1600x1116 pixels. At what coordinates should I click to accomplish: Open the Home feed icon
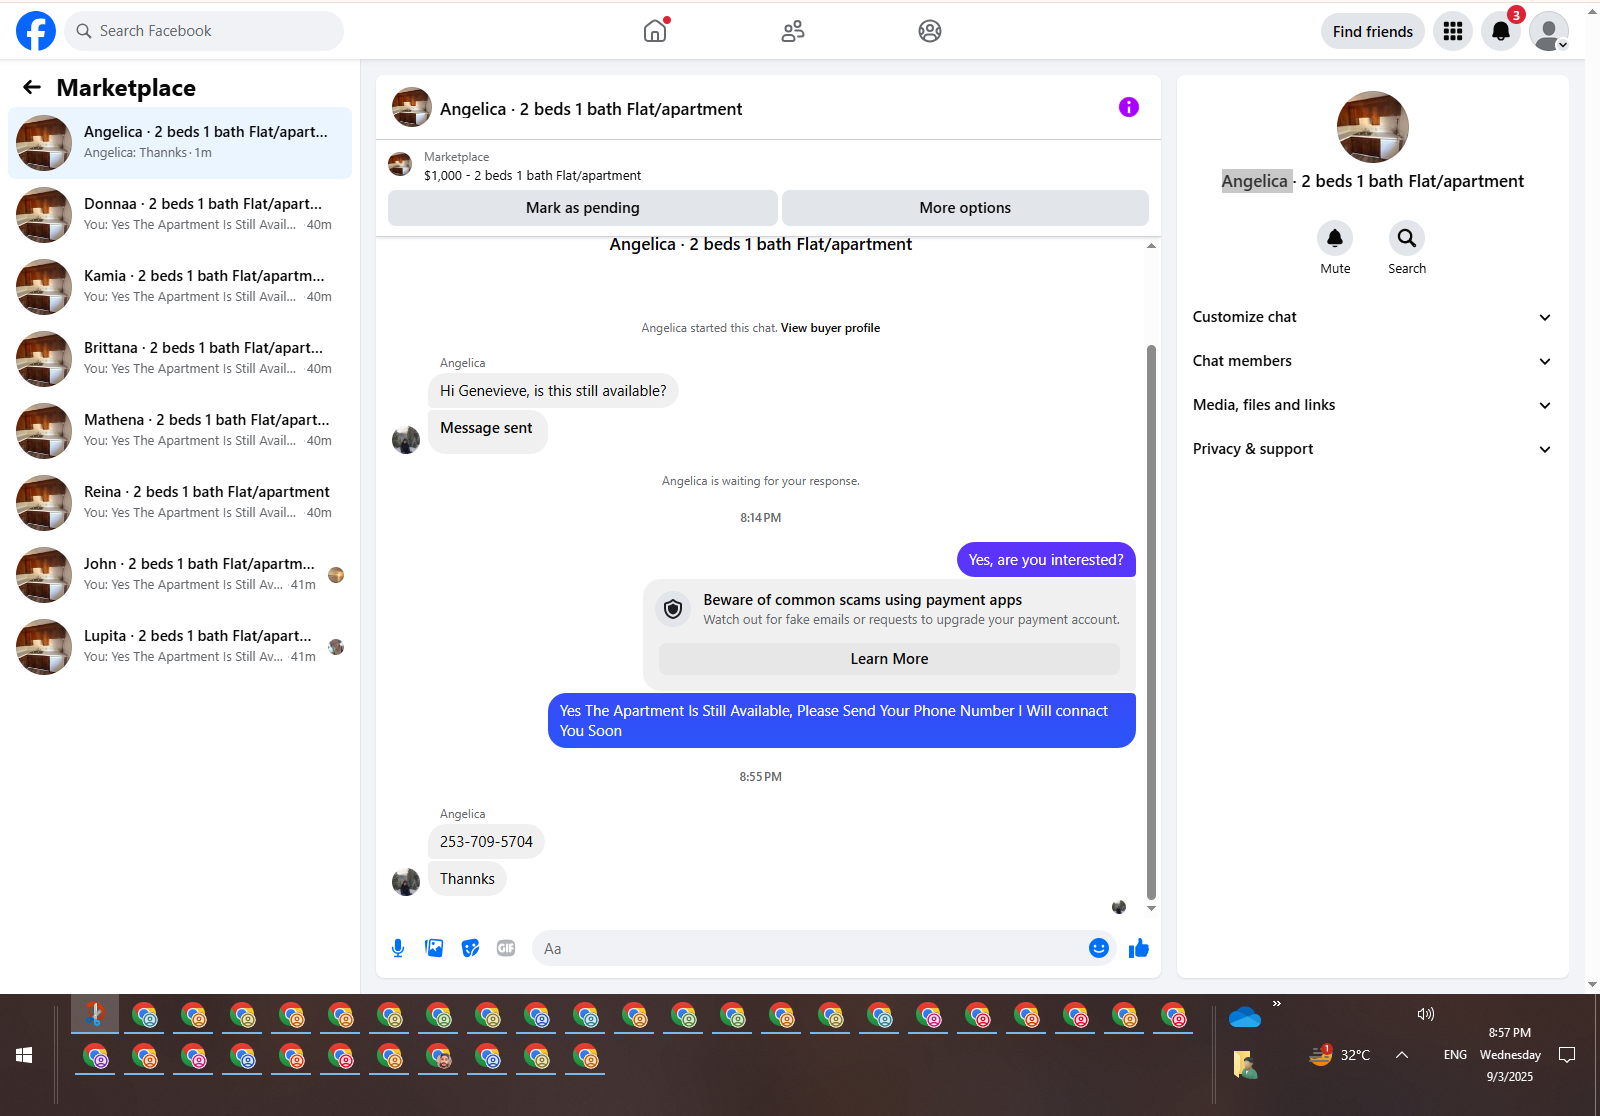click(x=655, y=31)
